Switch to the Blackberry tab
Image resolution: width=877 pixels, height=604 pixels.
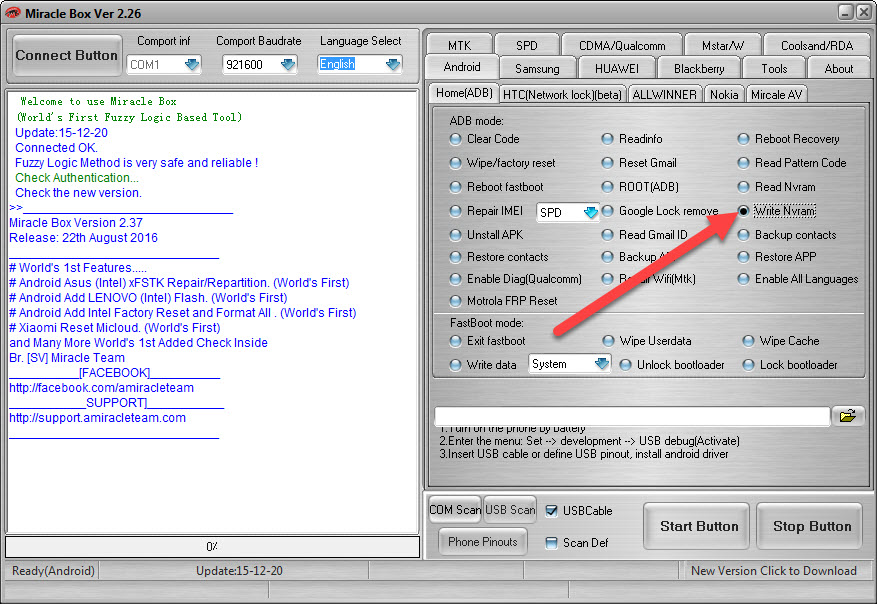pos(699,68)
